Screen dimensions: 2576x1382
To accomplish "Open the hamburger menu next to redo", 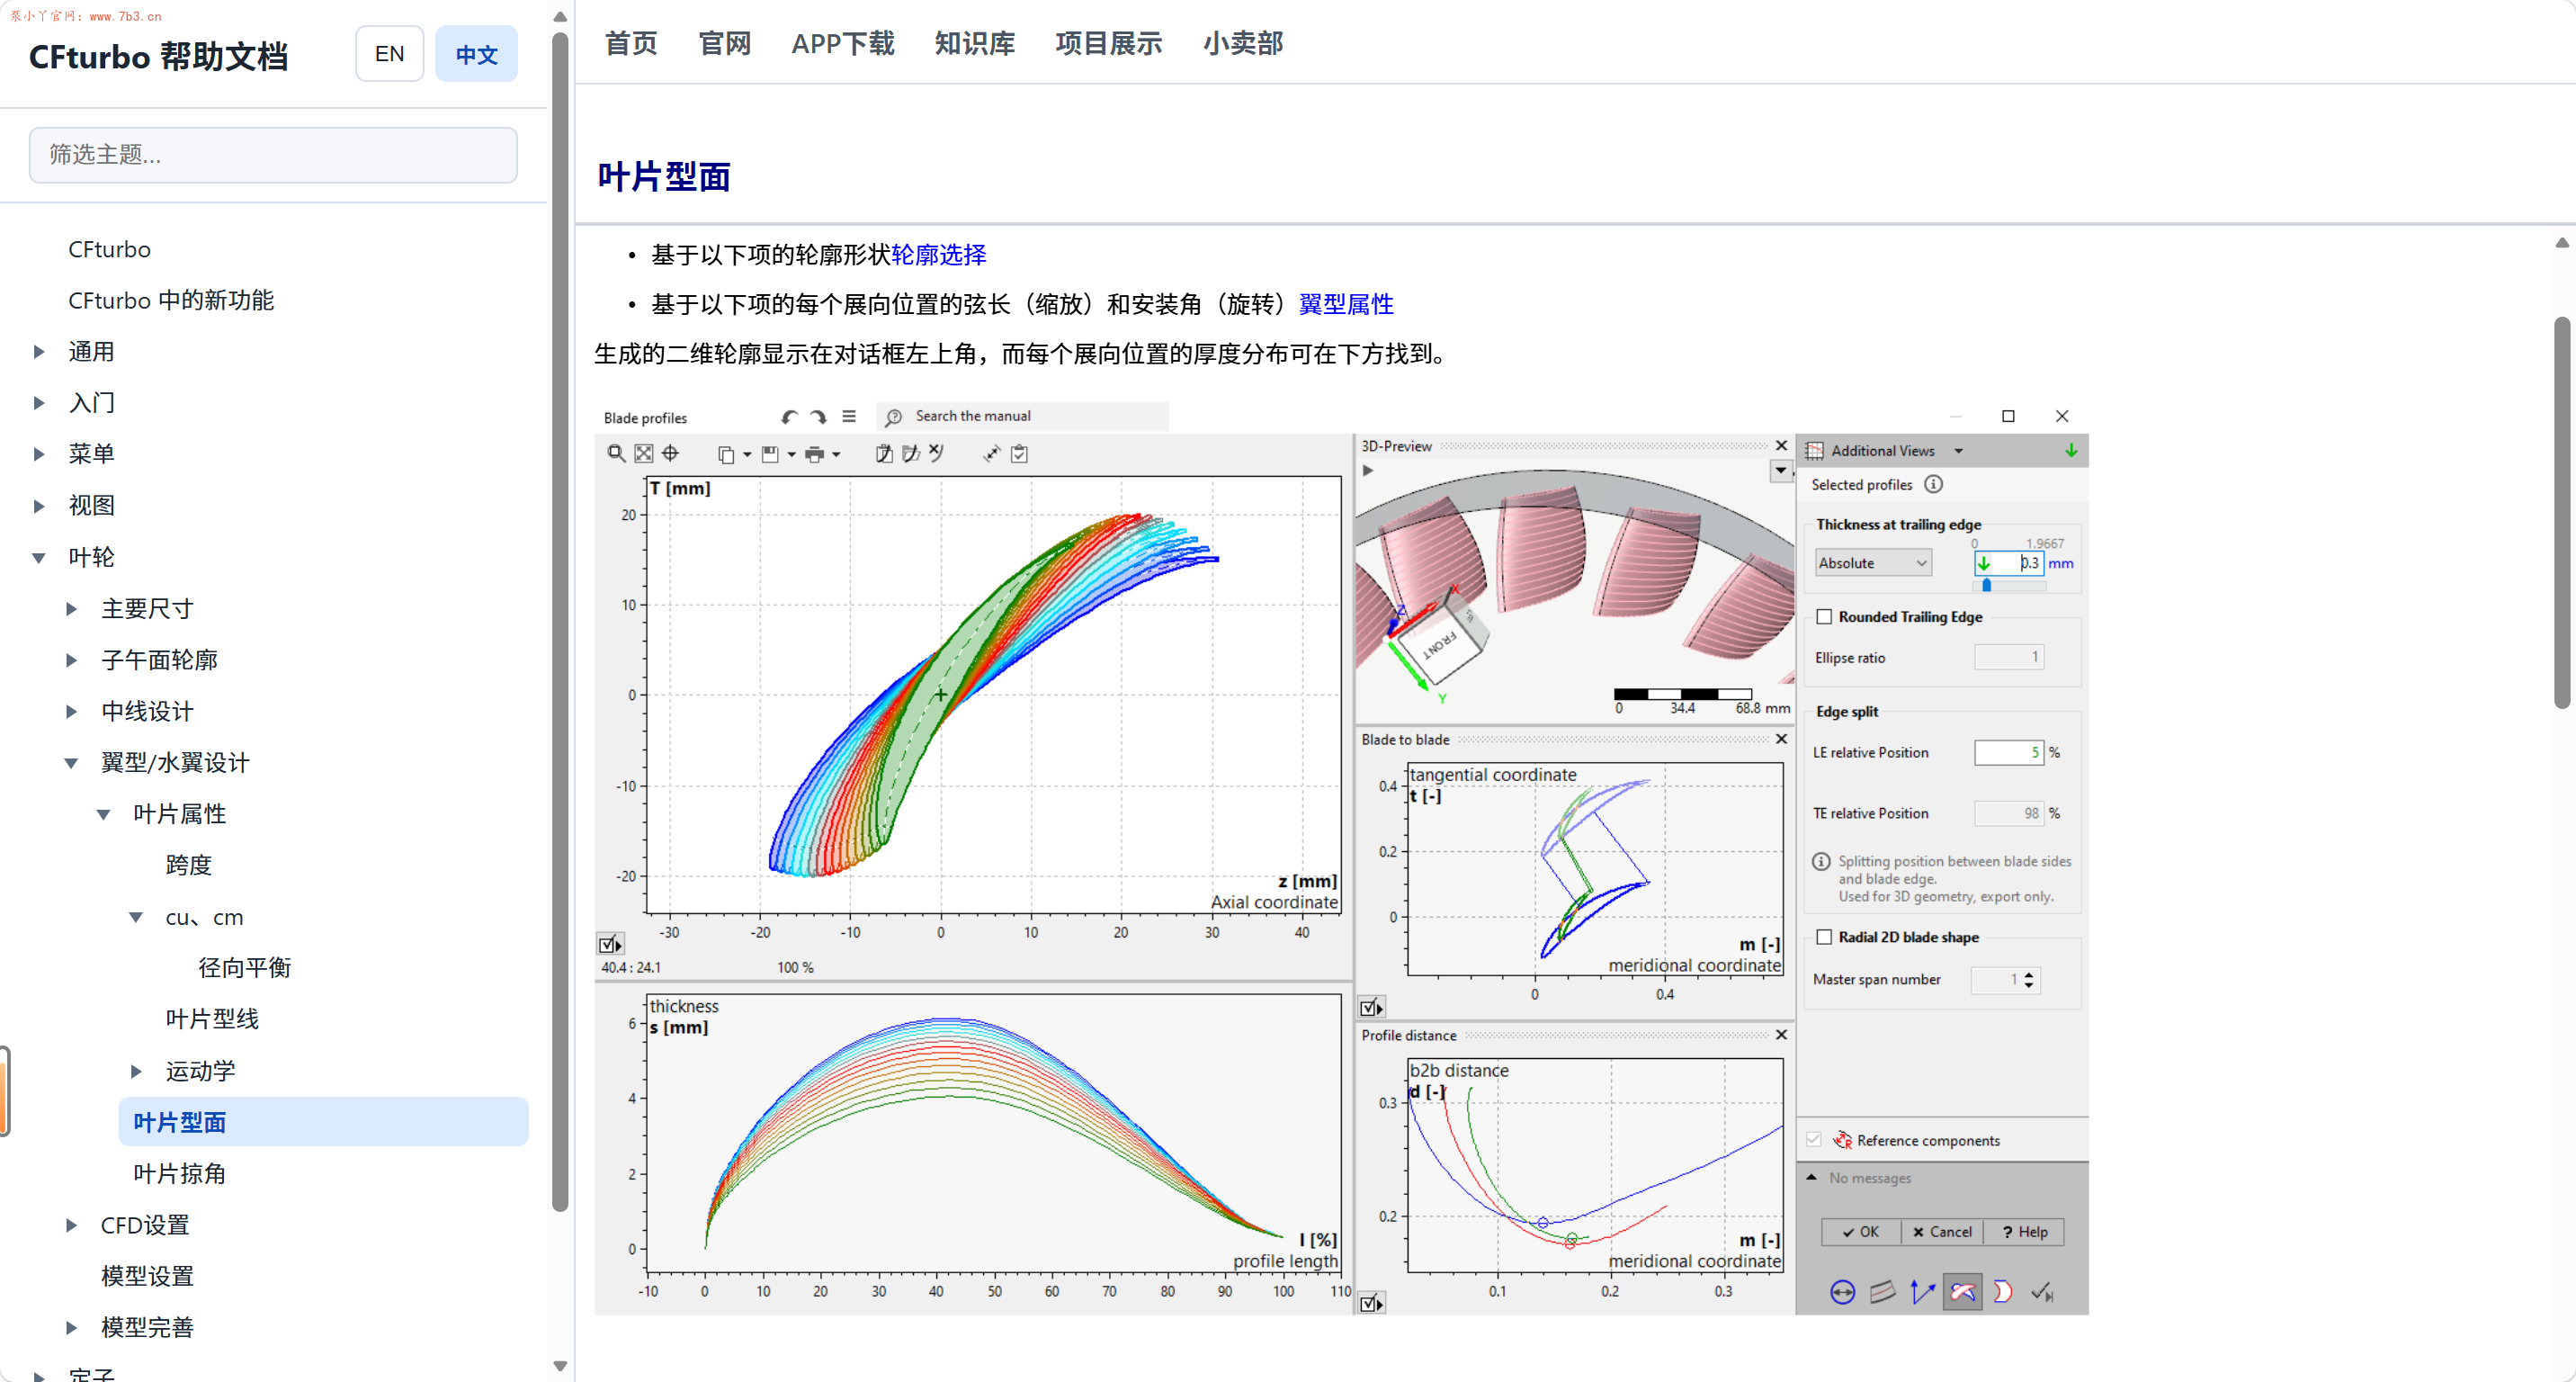I will pos(849,417).
